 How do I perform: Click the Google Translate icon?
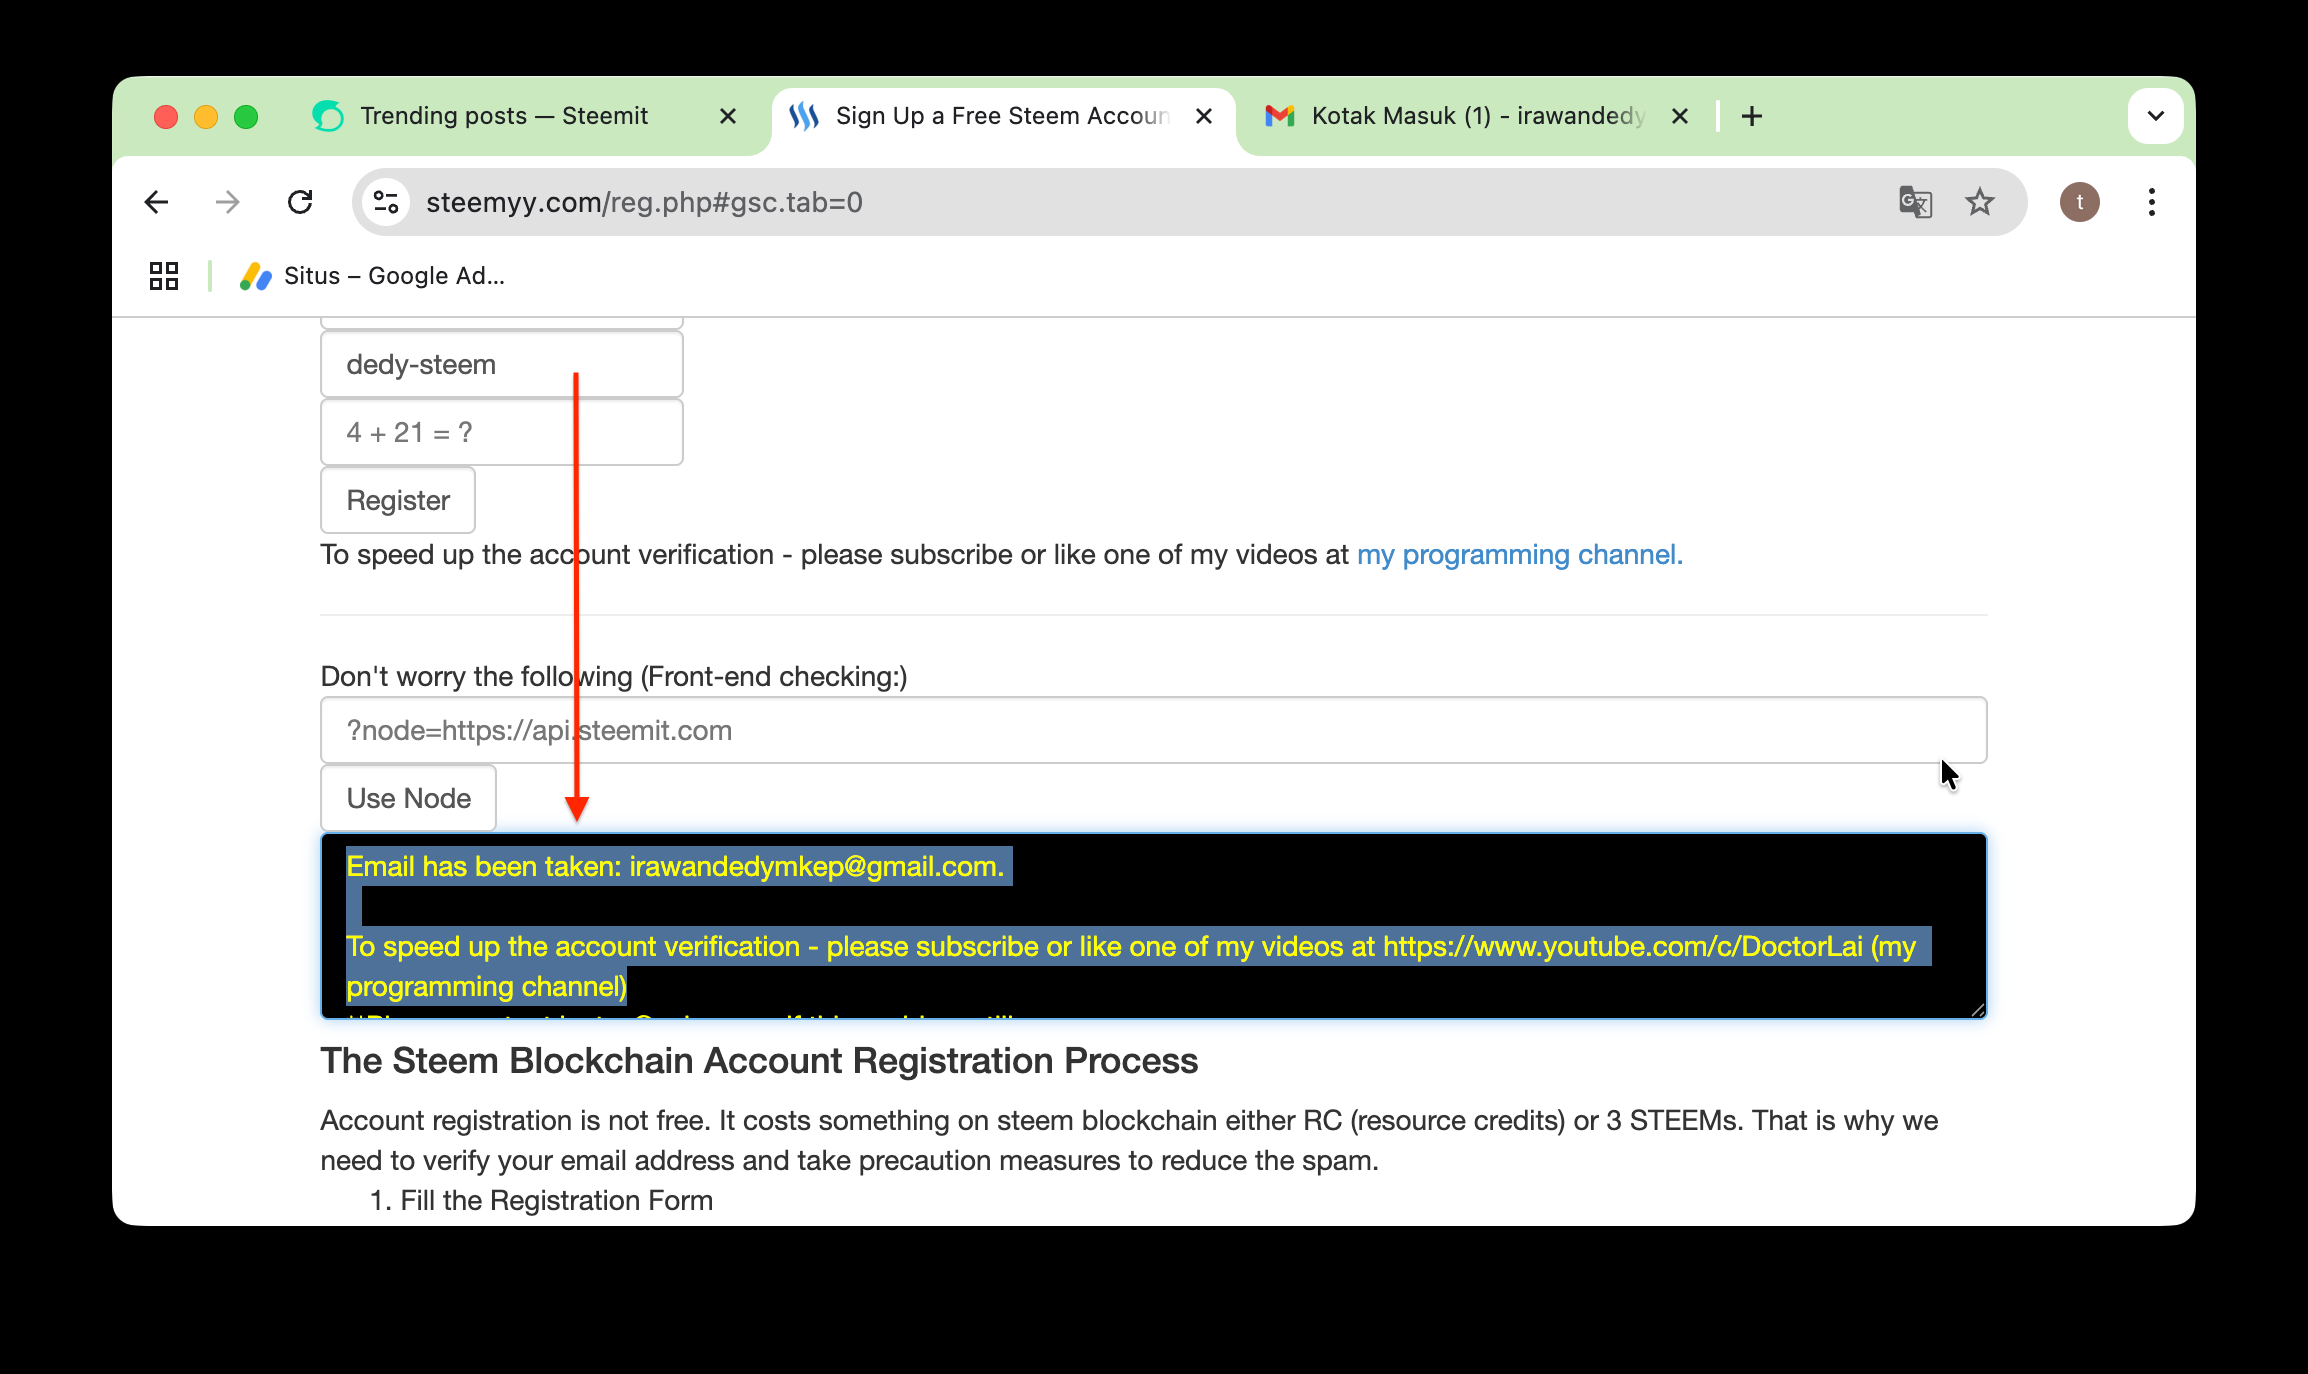tap(1915, 202)
